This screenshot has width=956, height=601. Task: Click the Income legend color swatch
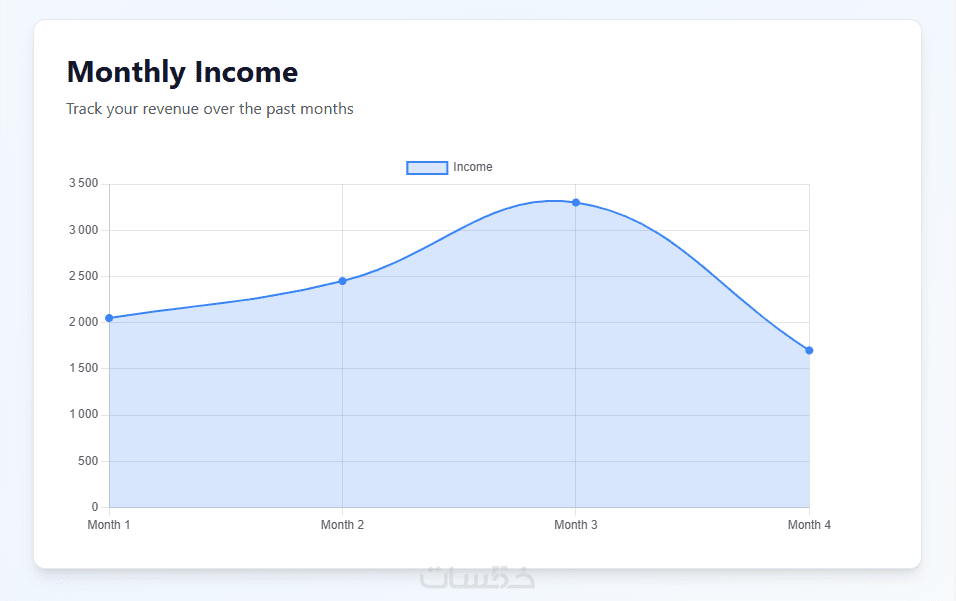(x=426, y=167)
